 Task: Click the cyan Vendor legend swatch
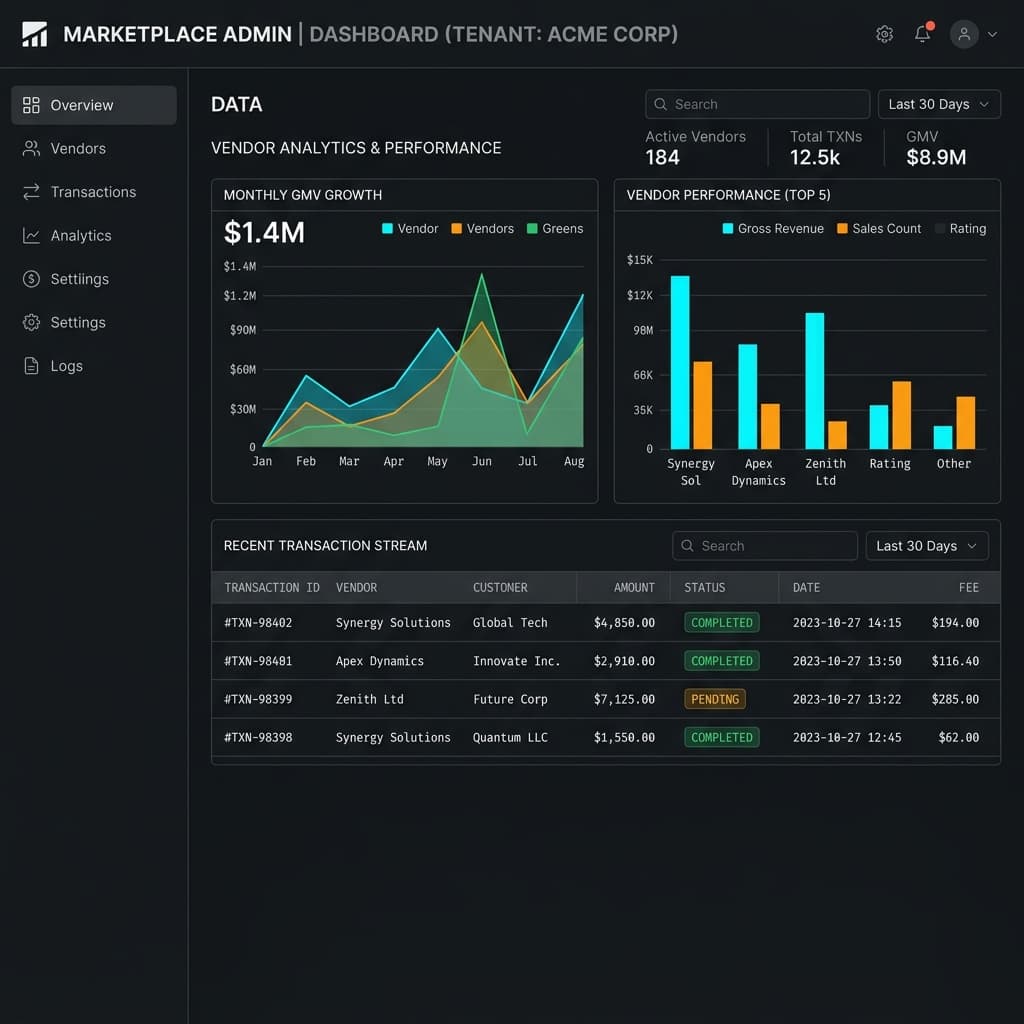click(x=387, y=229)
